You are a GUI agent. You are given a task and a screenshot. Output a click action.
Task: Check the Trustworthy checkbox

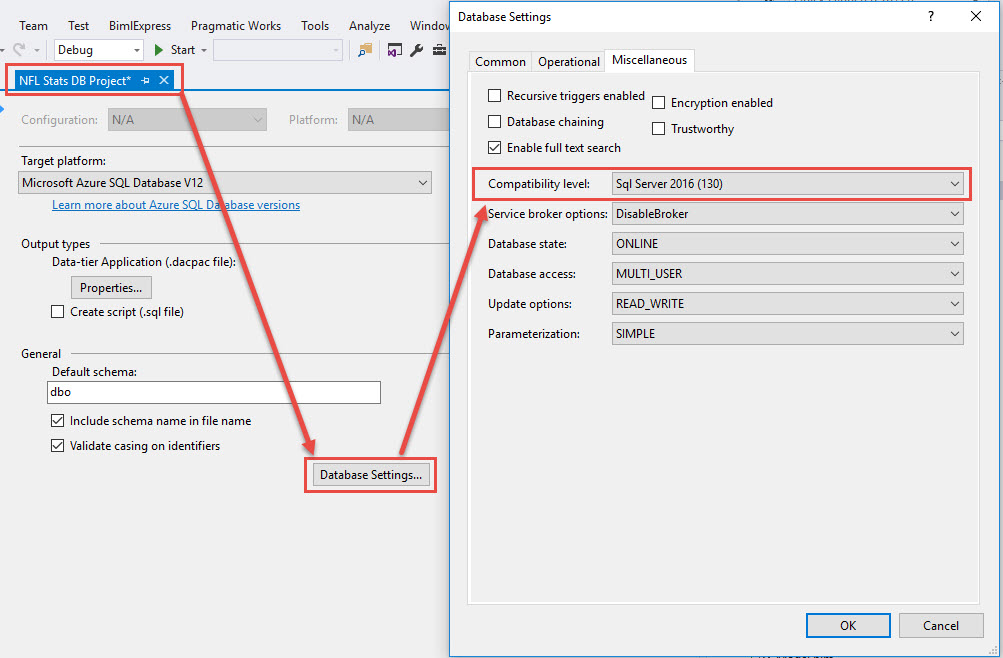click(658, 128)
